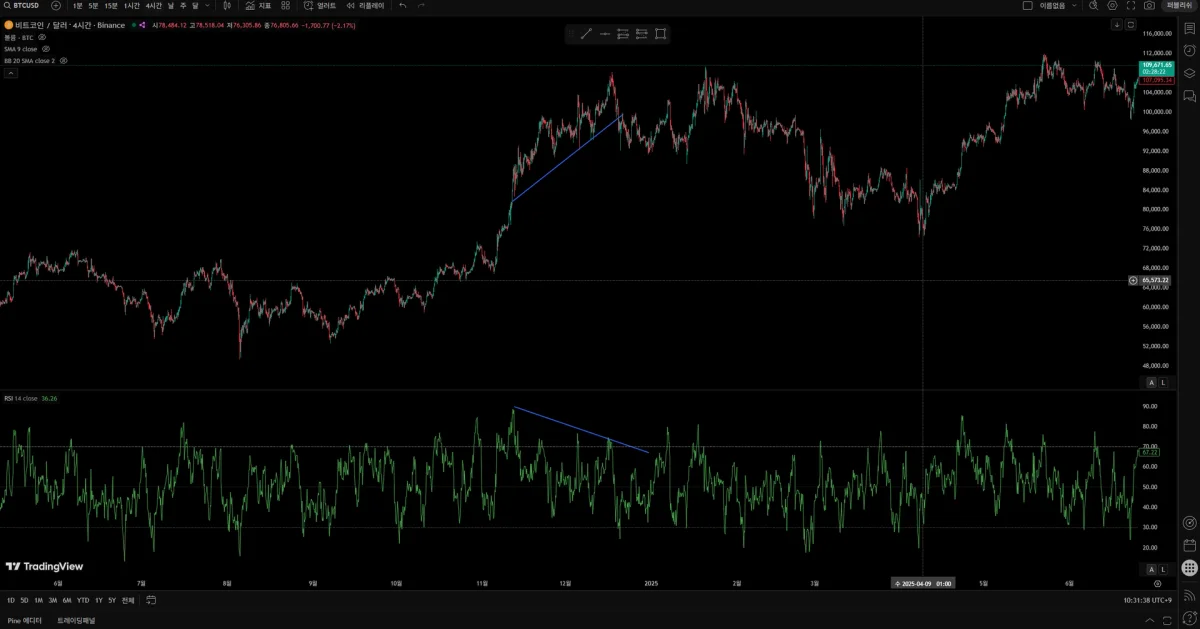
Task: Select the 6M date range
Action: (66, 600)
